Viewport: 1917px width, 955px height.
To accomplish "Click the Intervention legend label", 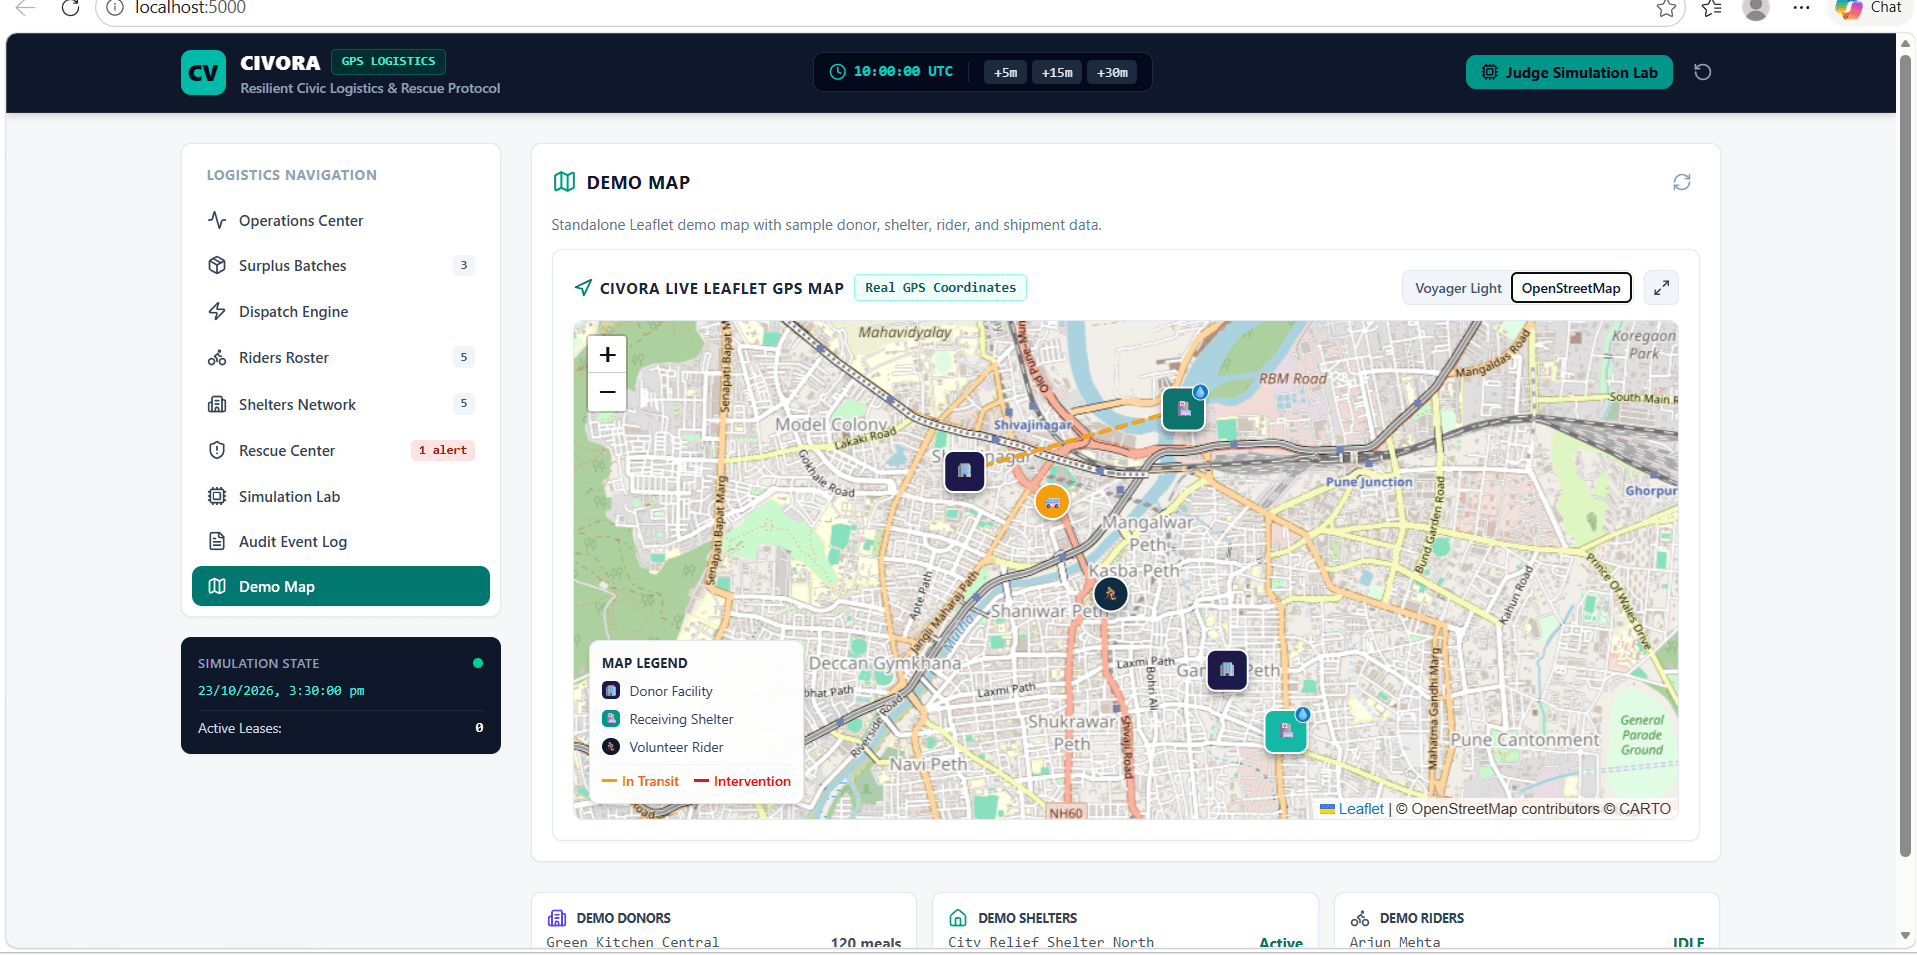I will 752,781.
